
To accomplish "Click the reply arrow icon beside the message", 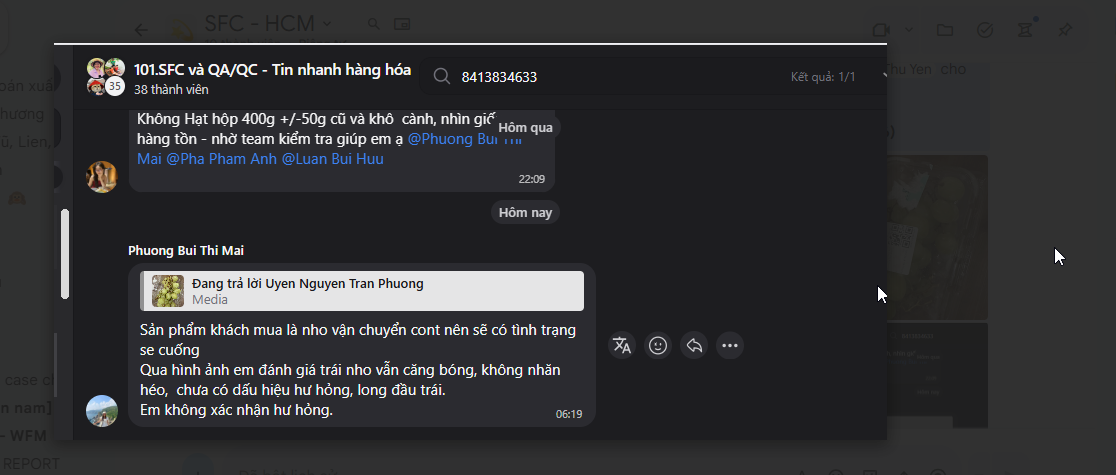I will [x=694, y=345].
